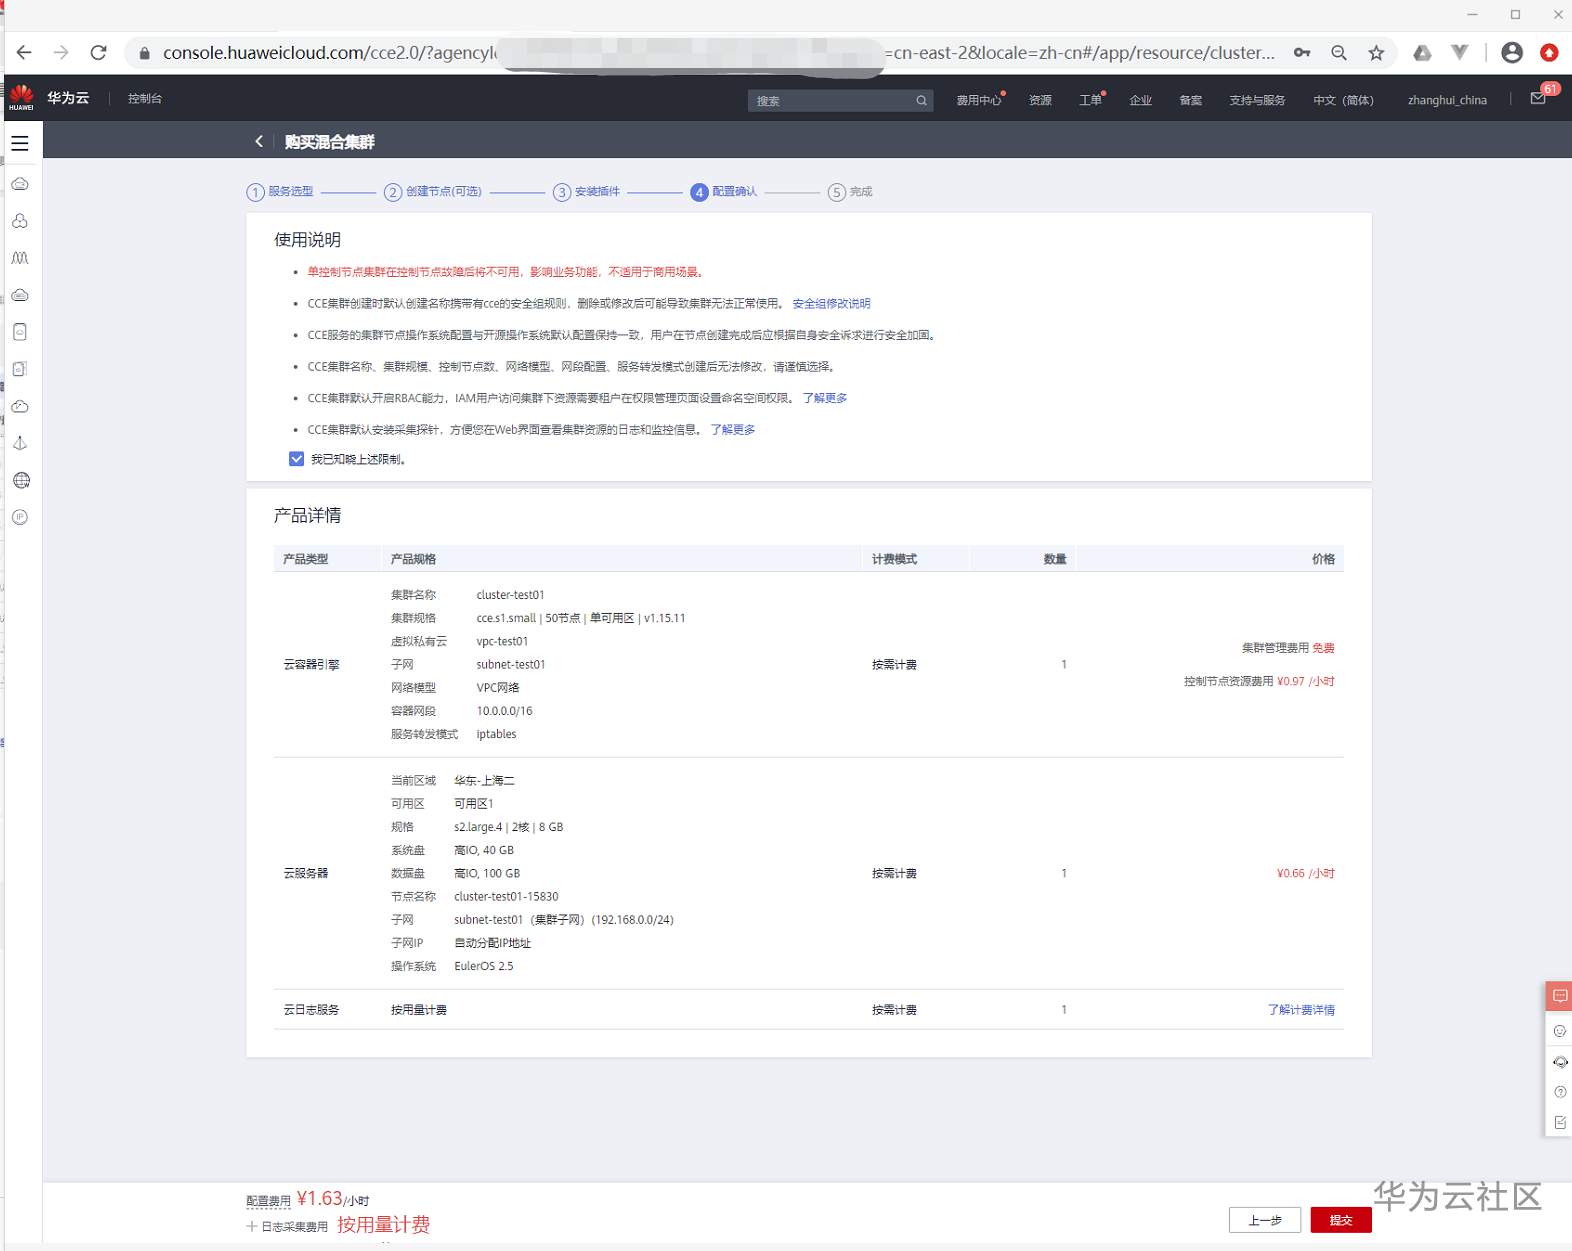
Task: Open the 备案 menu
Action: tap(1190, 100)
